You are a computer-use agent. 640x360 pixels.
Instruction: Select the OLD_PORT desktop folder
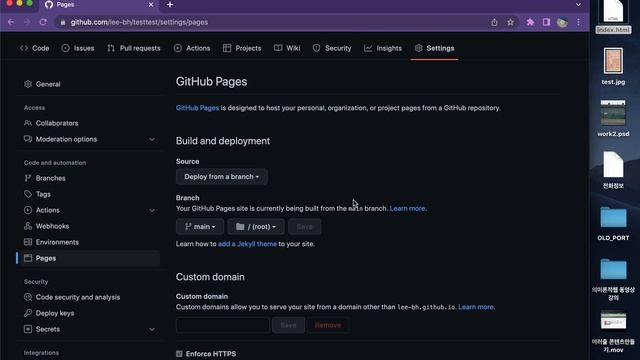click(x=613, y=224)
